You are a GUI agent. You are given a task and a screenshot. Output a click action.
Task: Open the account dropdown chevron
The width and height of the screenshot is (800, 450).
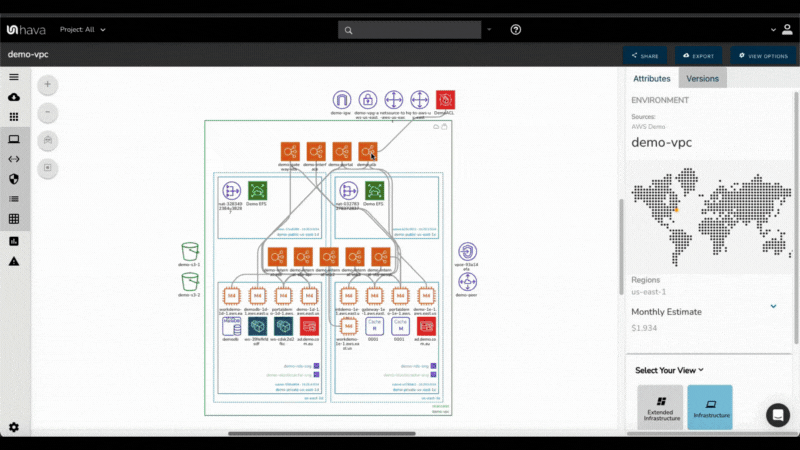click(x=773, y=30)
